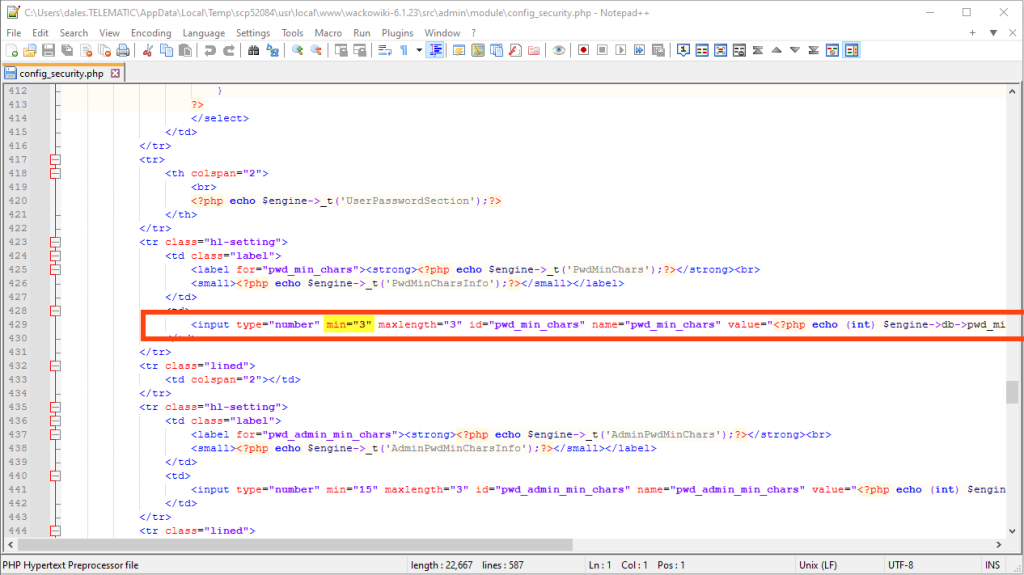Open Find using the binoculars icon
The width and height of the screenshot is (1024, 575).
click(254, 50)
